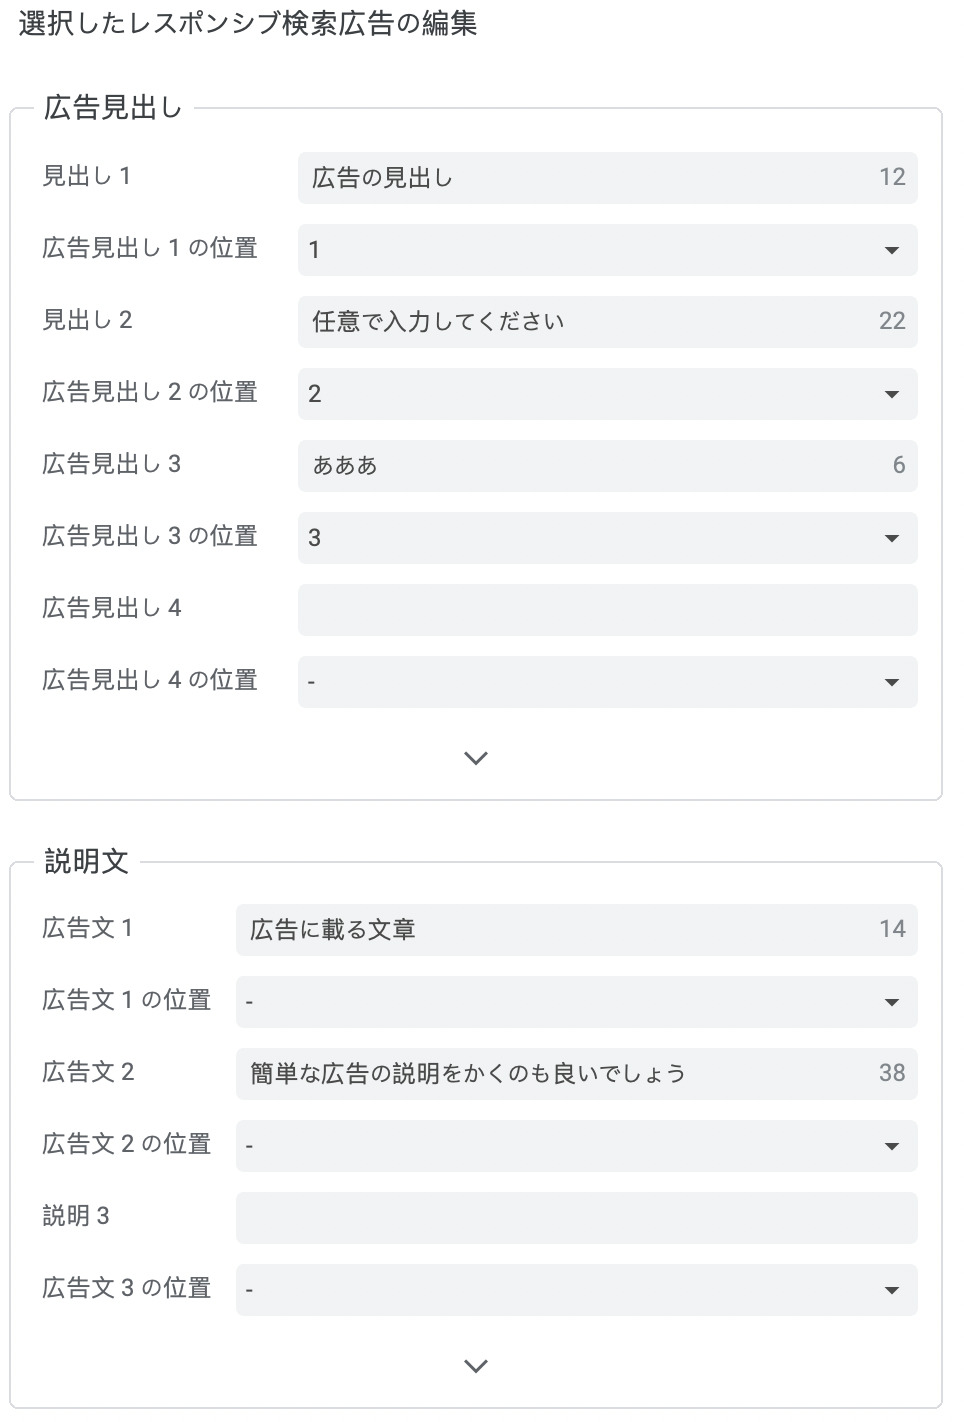This screenshot has width=964, height=1422.
Task: Click the 広告見出し 4 の位置 dropdown arrow
Action: click(x=892, y=683)
